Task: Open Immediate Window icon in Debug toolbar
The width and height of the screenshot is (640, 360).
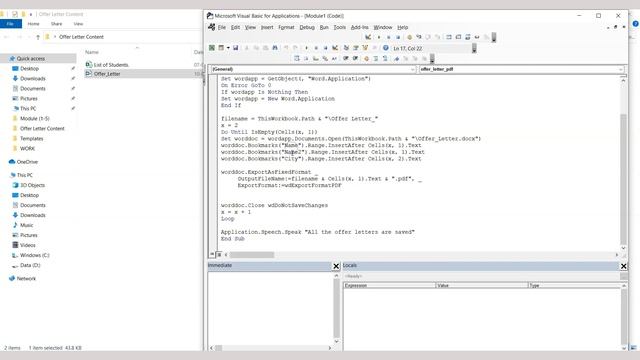Action: click(x=458, y=37)
